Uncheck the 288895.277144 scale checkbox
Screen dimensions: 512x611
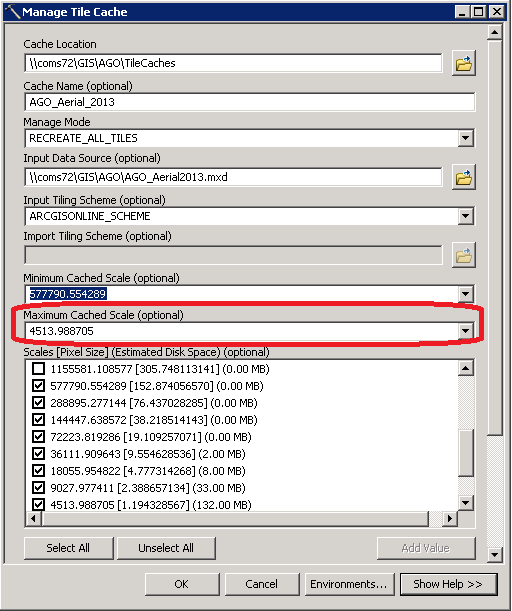pos(38,403)
